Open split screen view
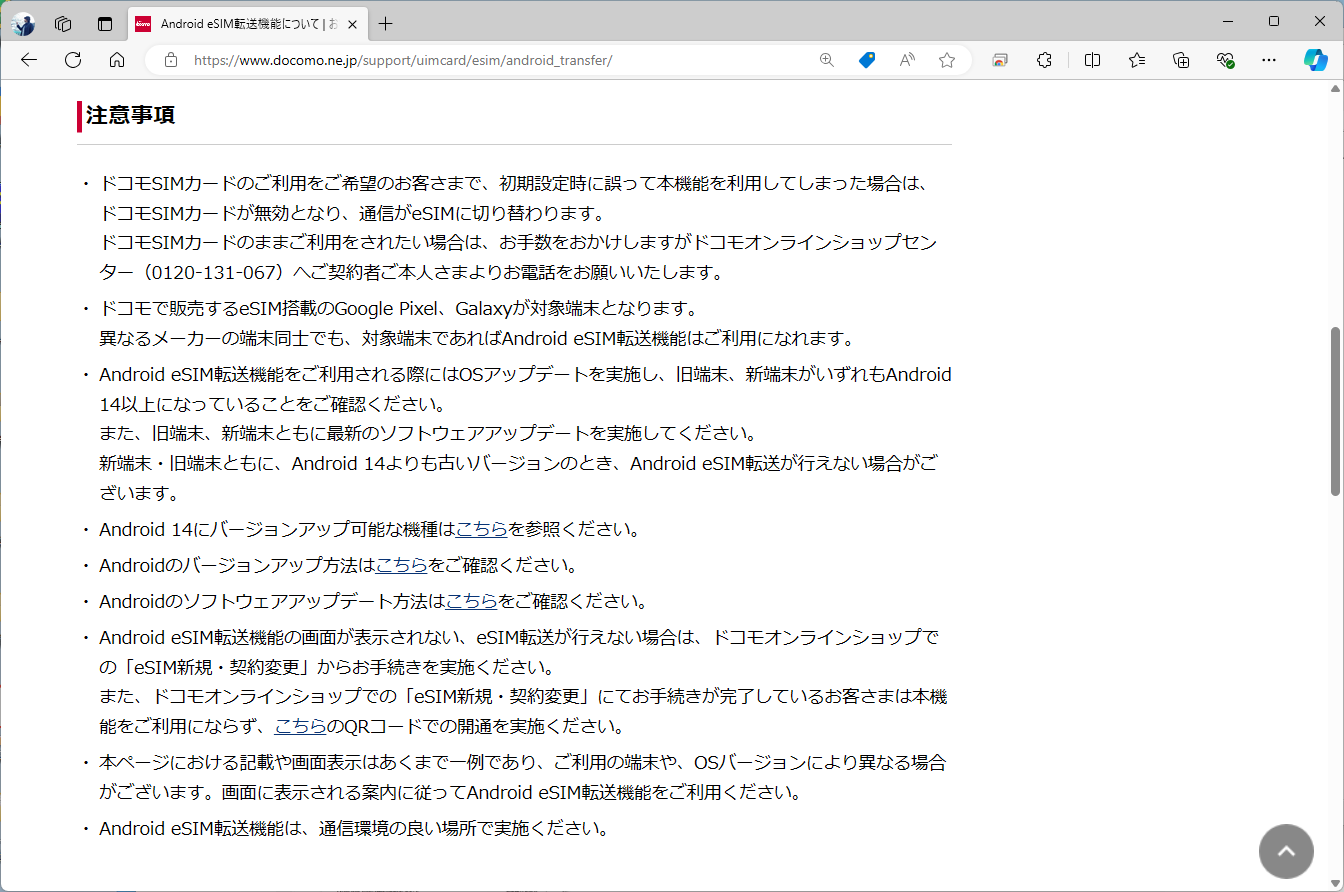This screenshot has width=1344, height=892. 1092,60
